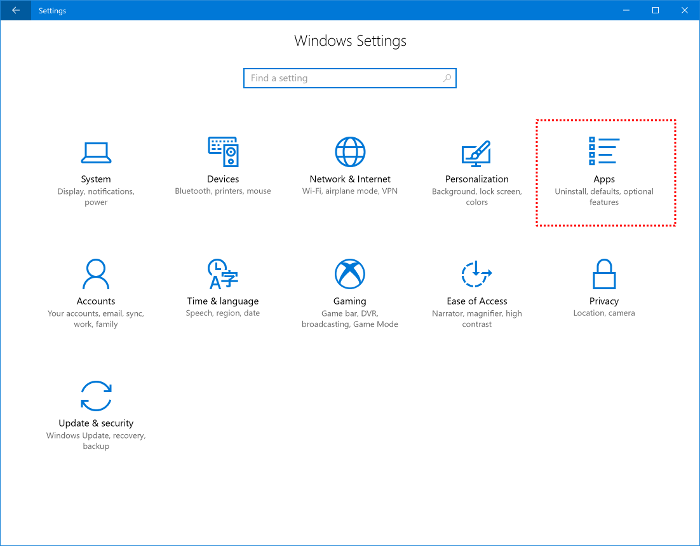Open the System laptop icon
Screen dimensions: 700x546
(96, 153)
